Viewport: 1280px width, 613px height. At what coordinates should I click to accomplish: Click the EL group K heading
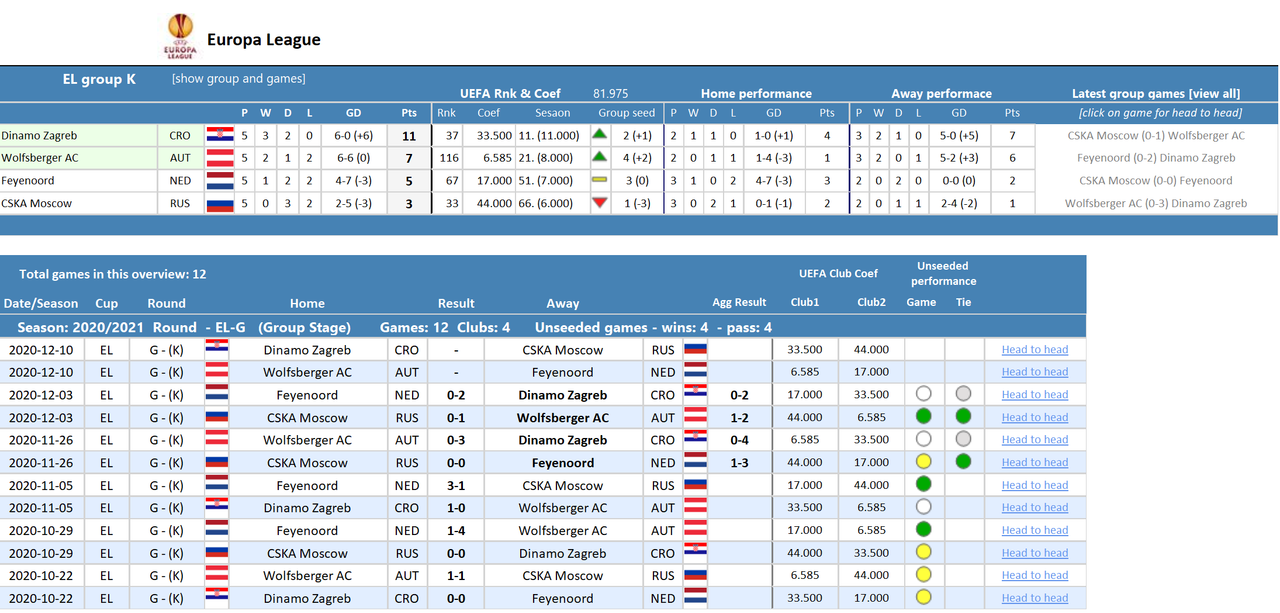pyautogui.click(x=99, y=79)
